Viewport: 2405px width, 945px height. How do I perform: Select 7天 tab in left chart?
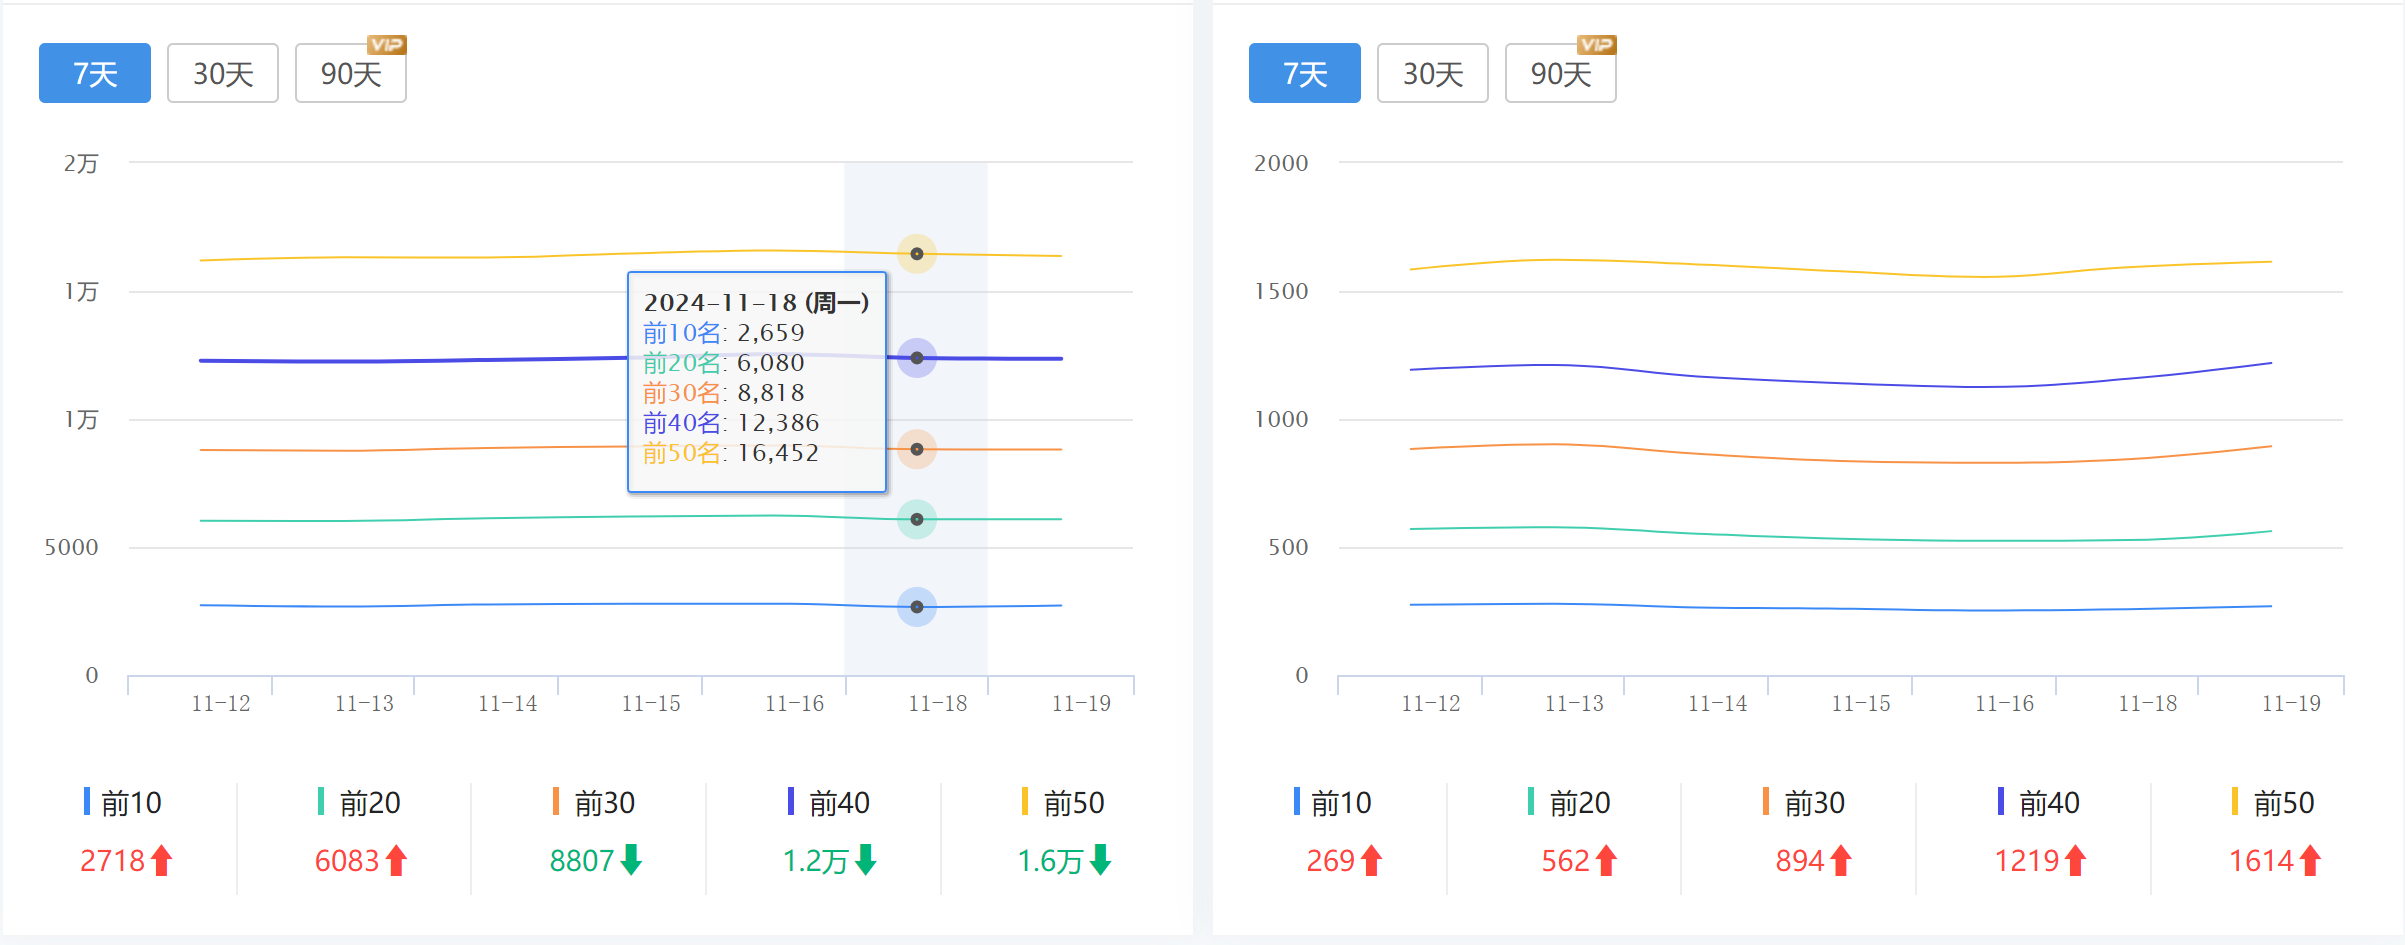(95, 73)
